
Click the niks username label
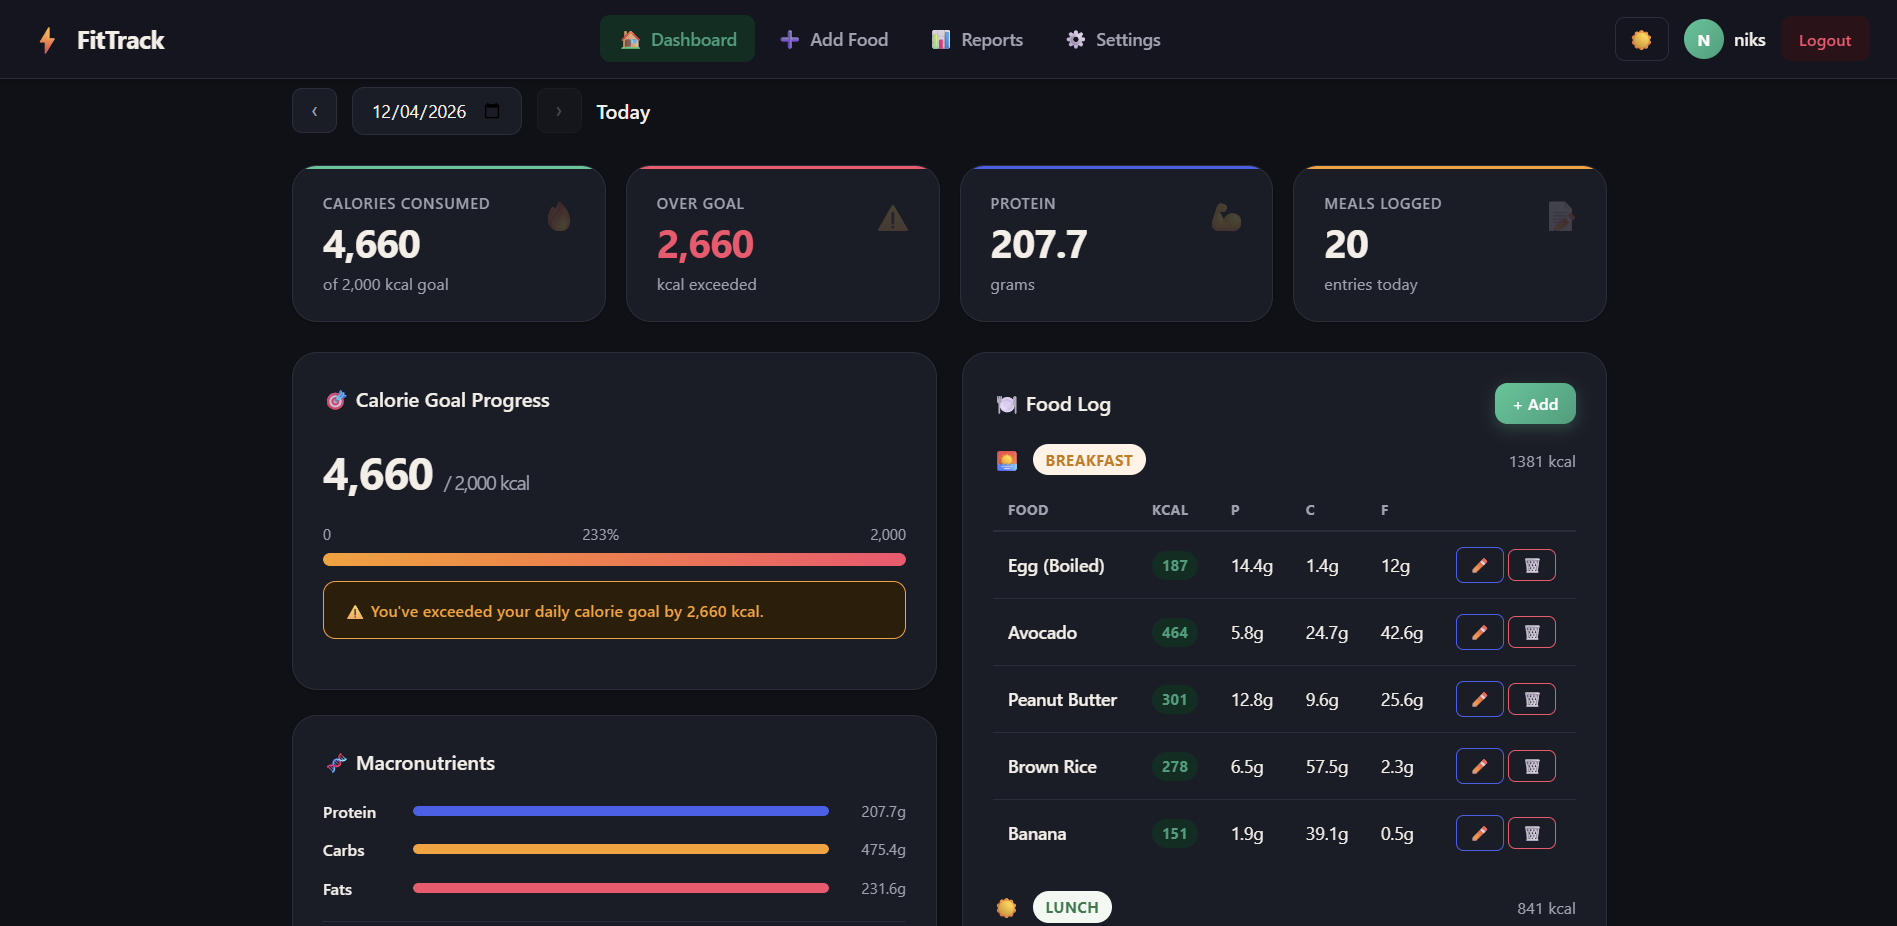1749,40
